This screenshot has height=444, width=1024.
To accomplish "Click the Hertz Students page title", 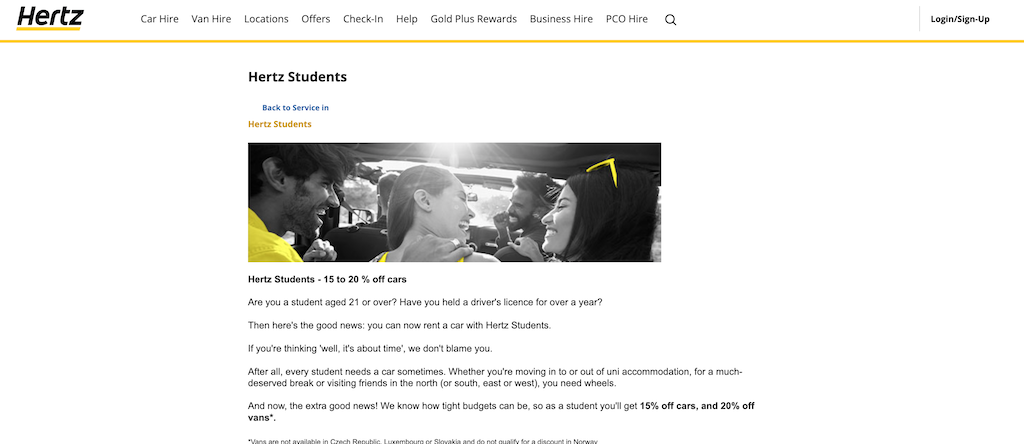I will [x=297, y=77].
